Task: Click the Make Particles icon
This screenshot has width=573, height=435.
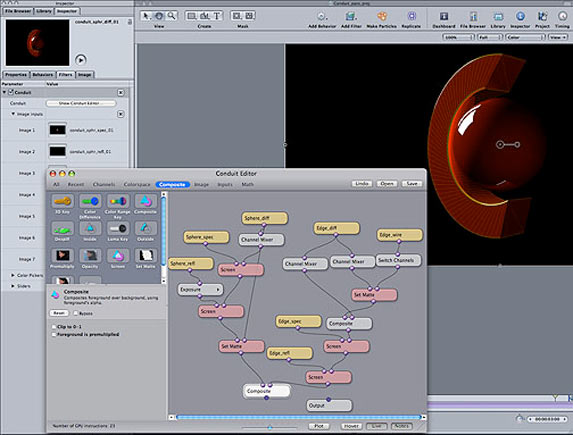Action: tap(382, 16)
